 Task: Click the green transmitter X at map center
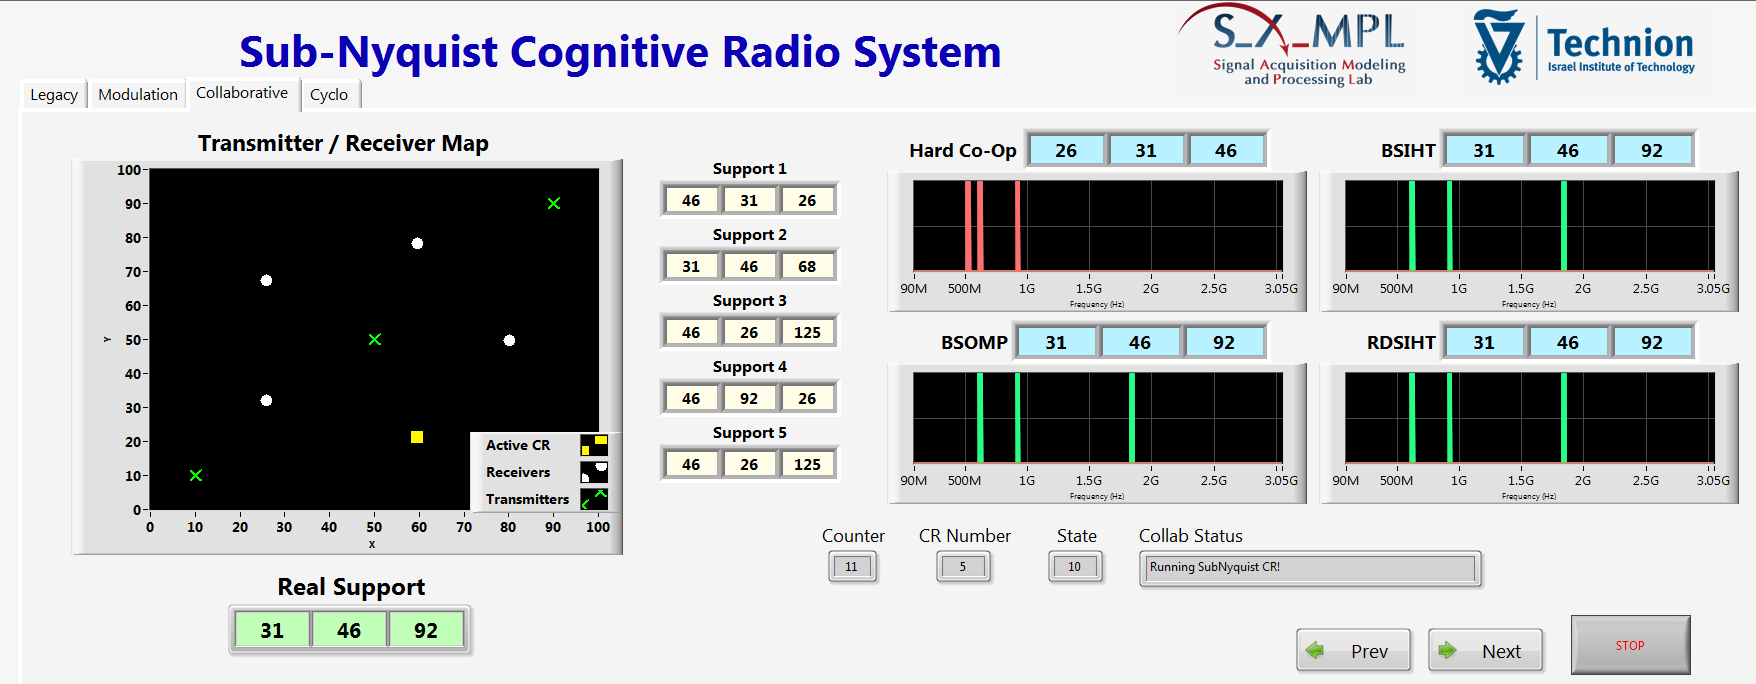375,340
